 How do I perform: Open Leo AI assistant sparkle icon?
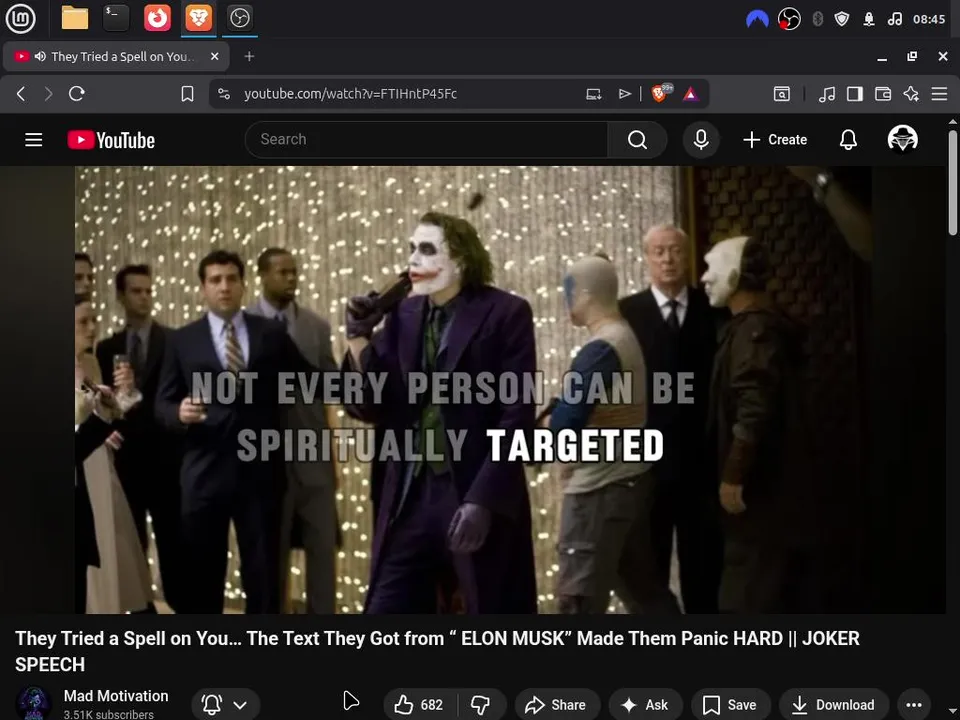[x=911, y=94]
